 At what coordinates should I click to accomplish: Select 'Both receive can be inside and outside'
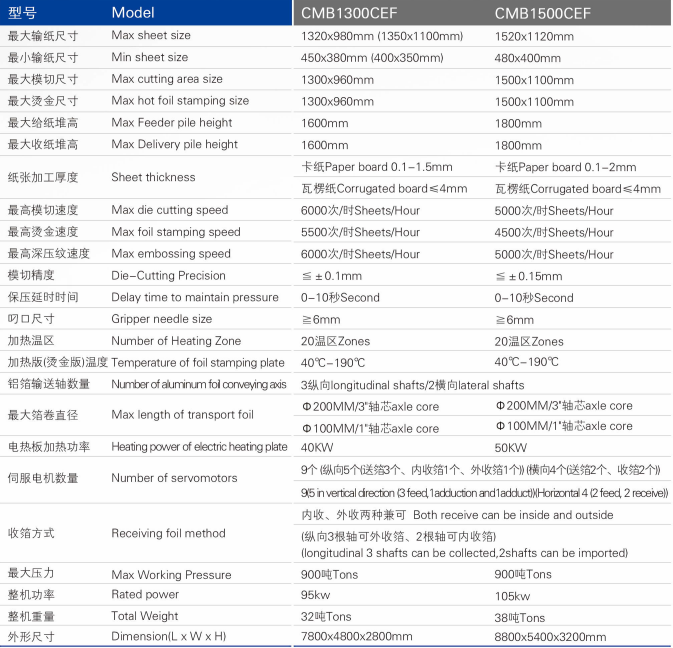(513, 515)
